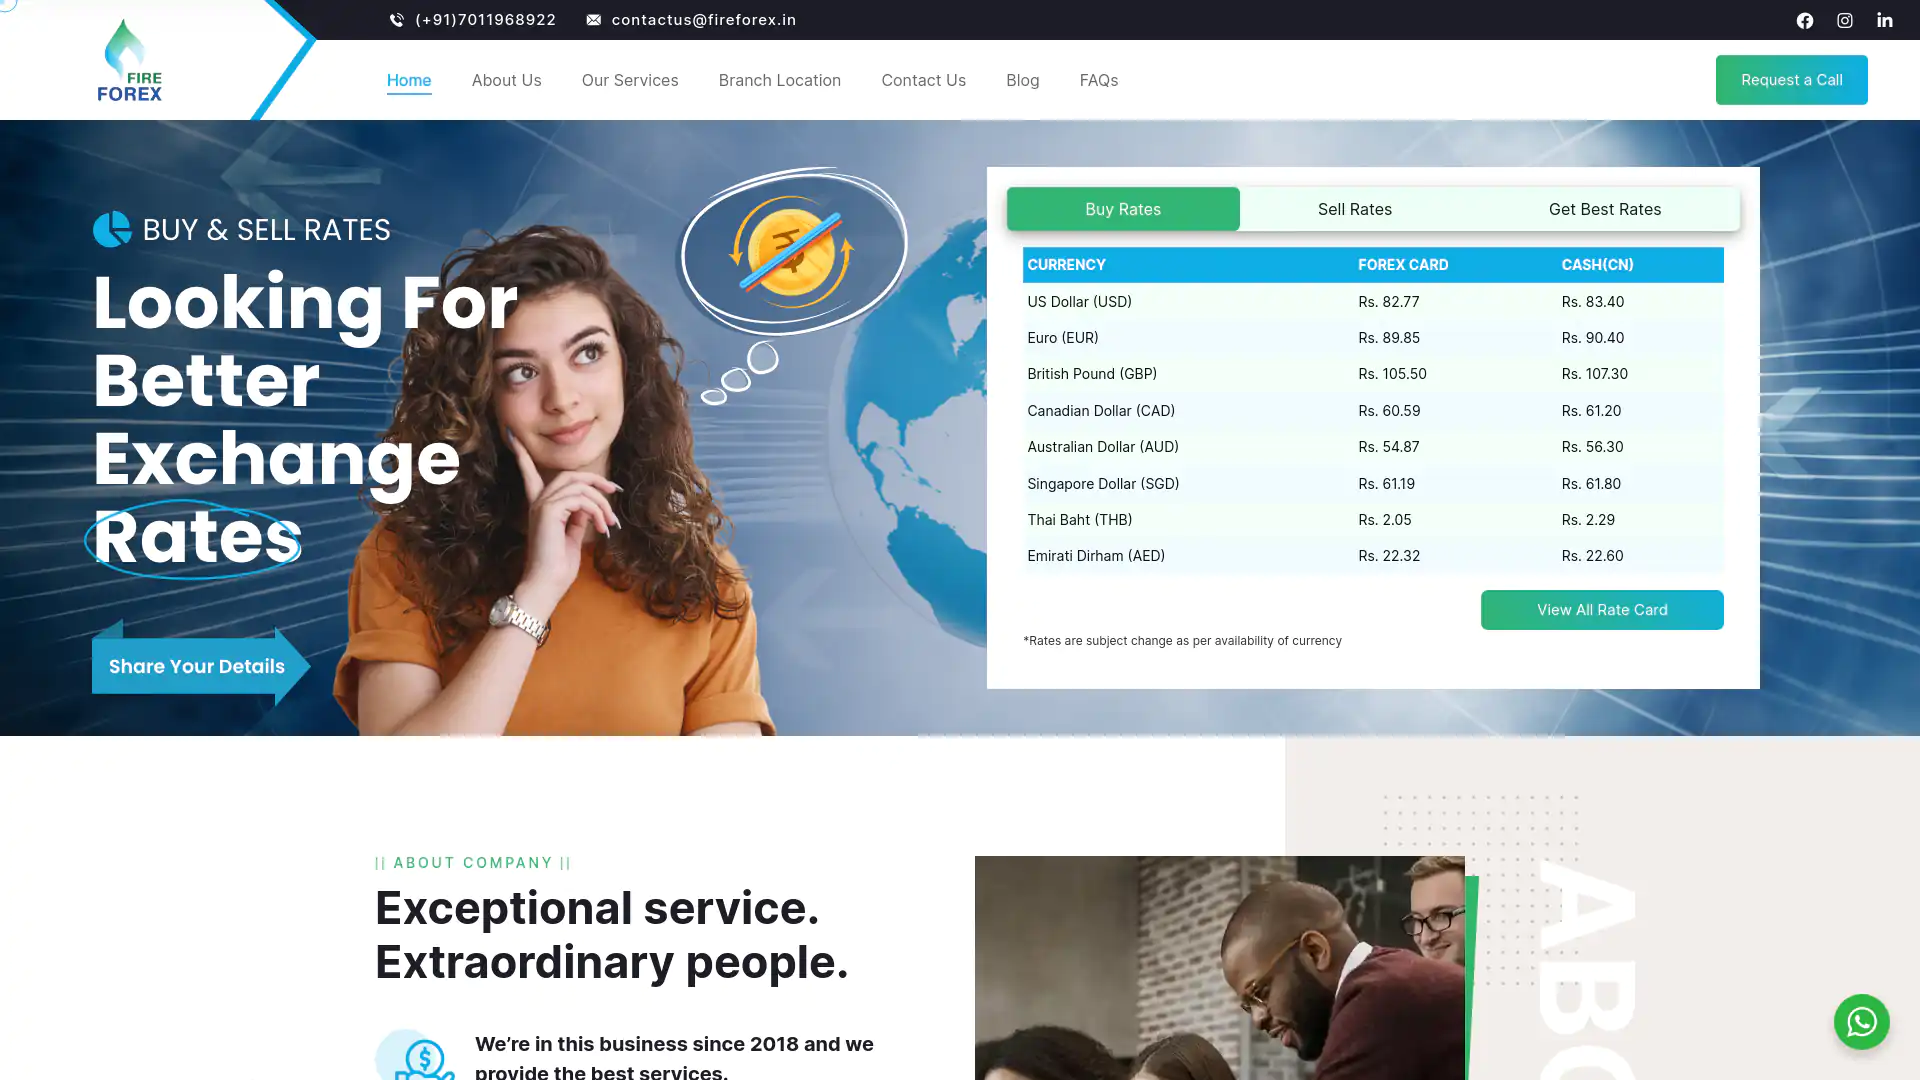Image resolution: width=1920 pixels, height=1080 pixels.
Task: Open the LinkedIn social icon
Action: 1884,20
